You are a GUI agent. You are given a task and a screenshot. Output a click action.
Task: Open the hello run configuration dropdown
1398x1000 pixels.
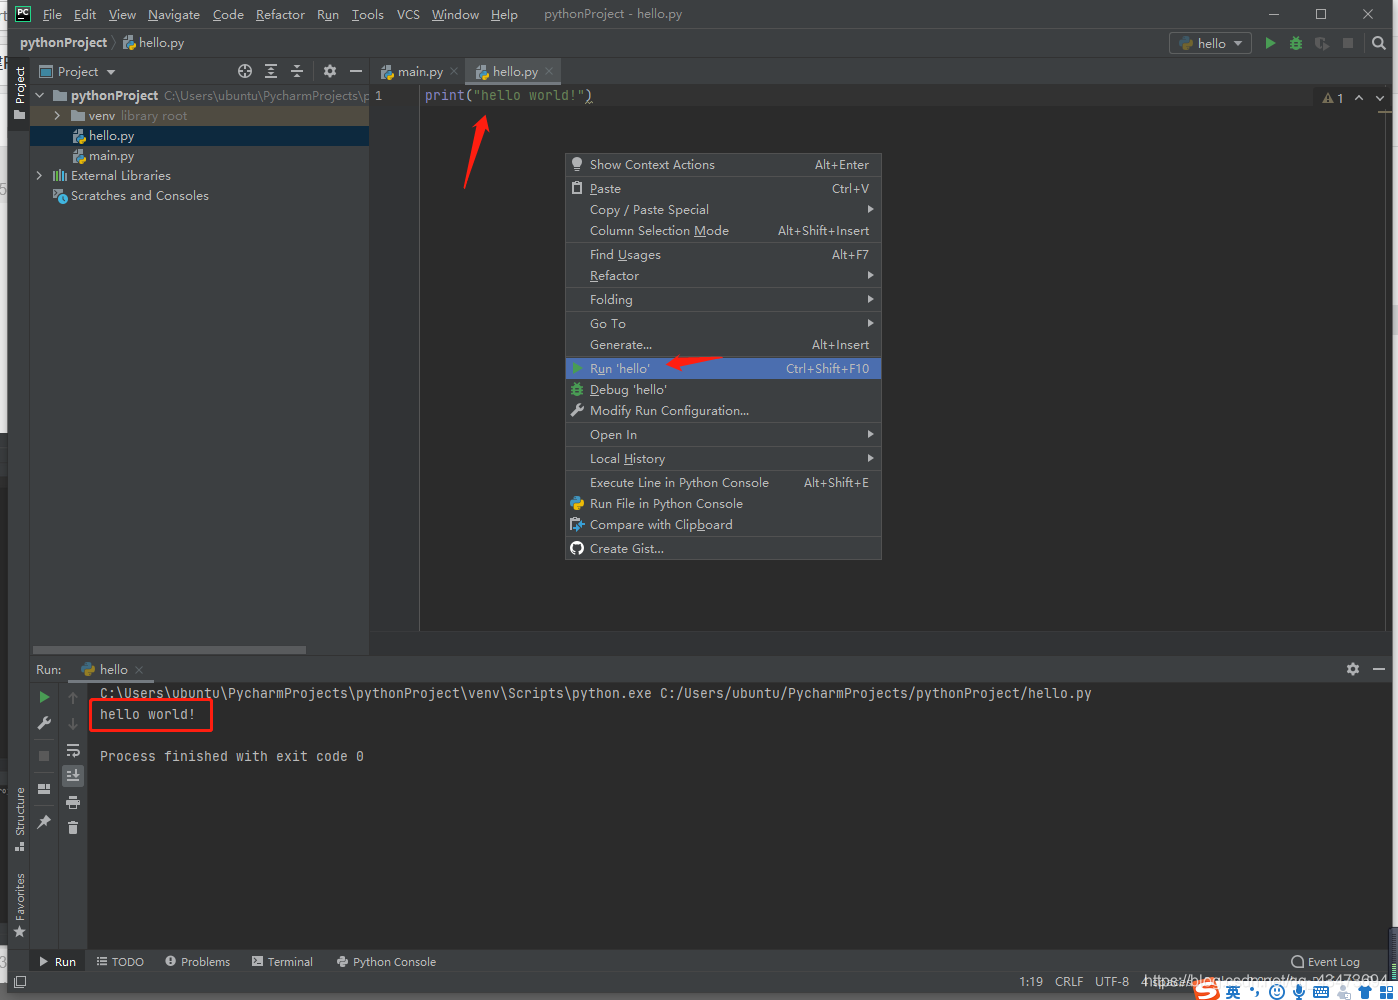tap(1210, 43)
